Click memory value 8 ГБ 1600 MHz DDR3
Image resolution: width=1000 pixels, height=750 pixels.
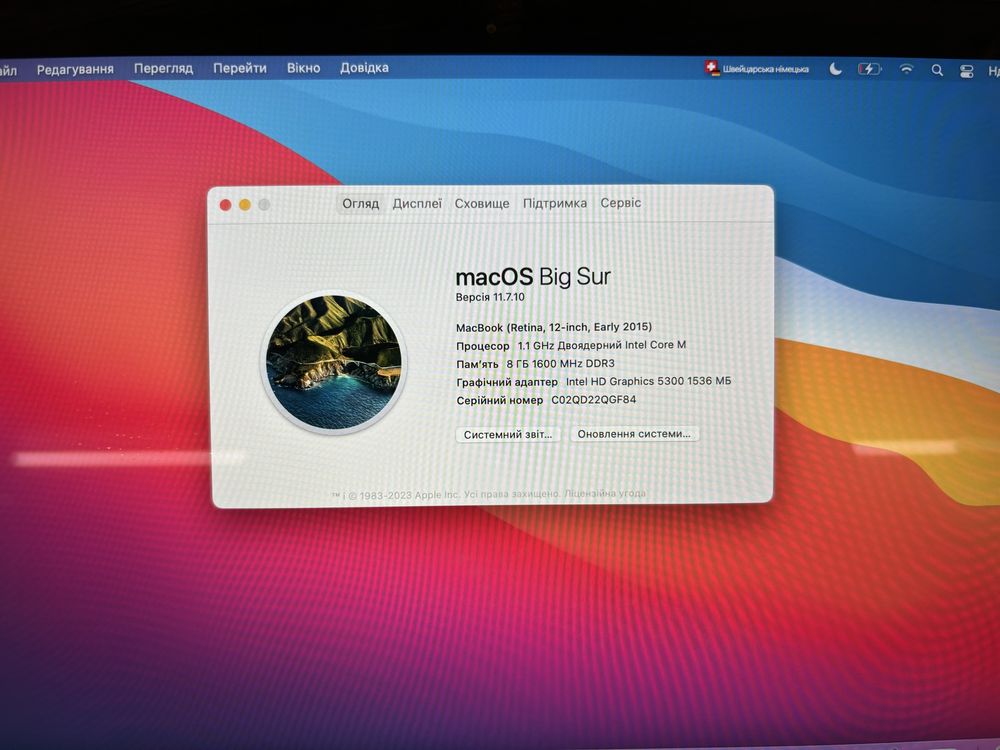(x=561, y=364)
